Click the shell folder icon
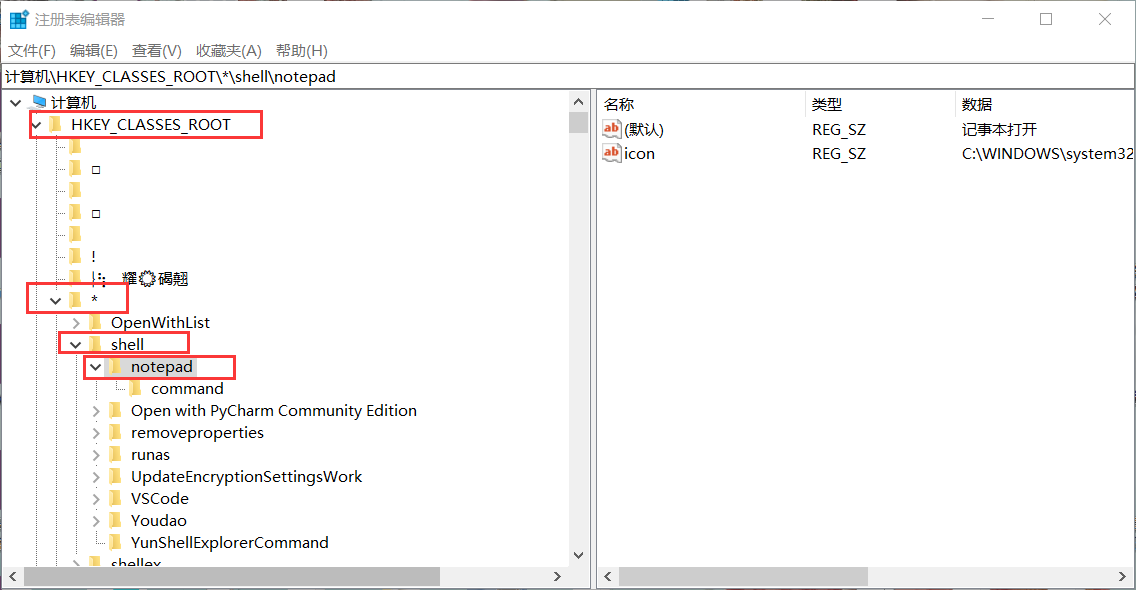The width and height of the screenshot is (1136, 590). click(95, 344)
